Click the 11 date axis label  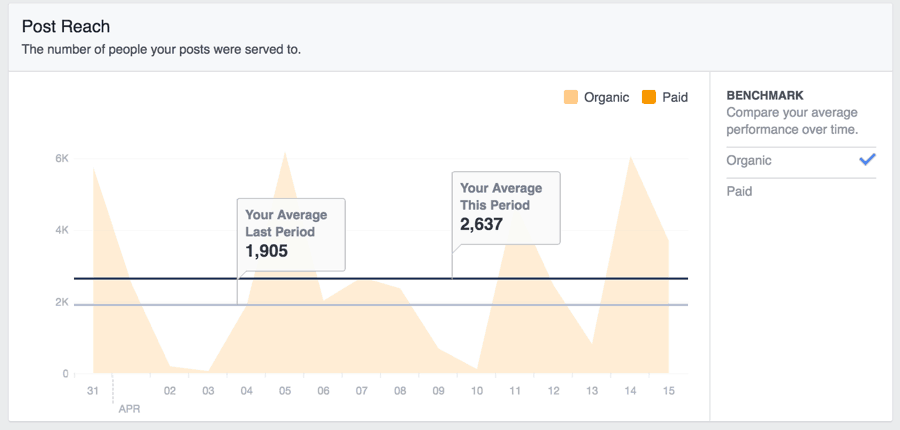(515, 391)
